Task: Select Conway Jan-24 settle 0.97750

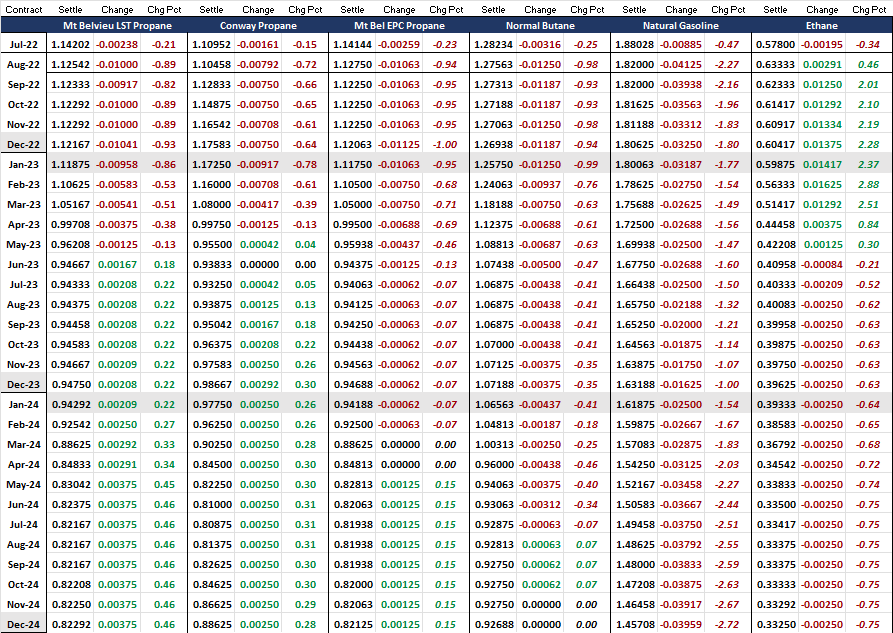Action: 212,405
